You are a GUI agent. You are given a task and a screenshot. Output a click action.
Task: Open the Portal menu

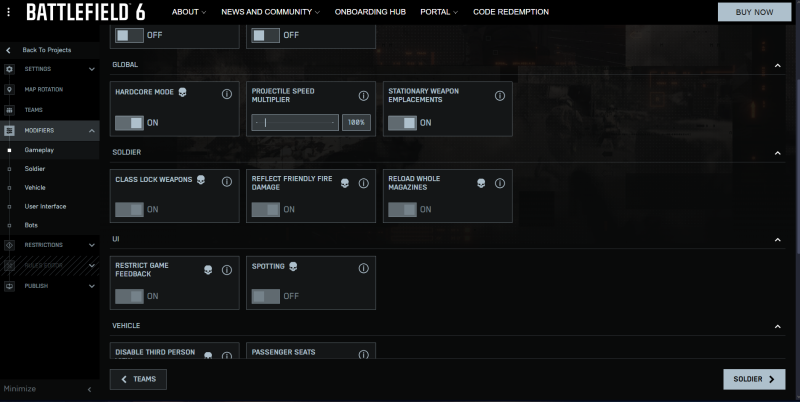(x=439, y=12)
